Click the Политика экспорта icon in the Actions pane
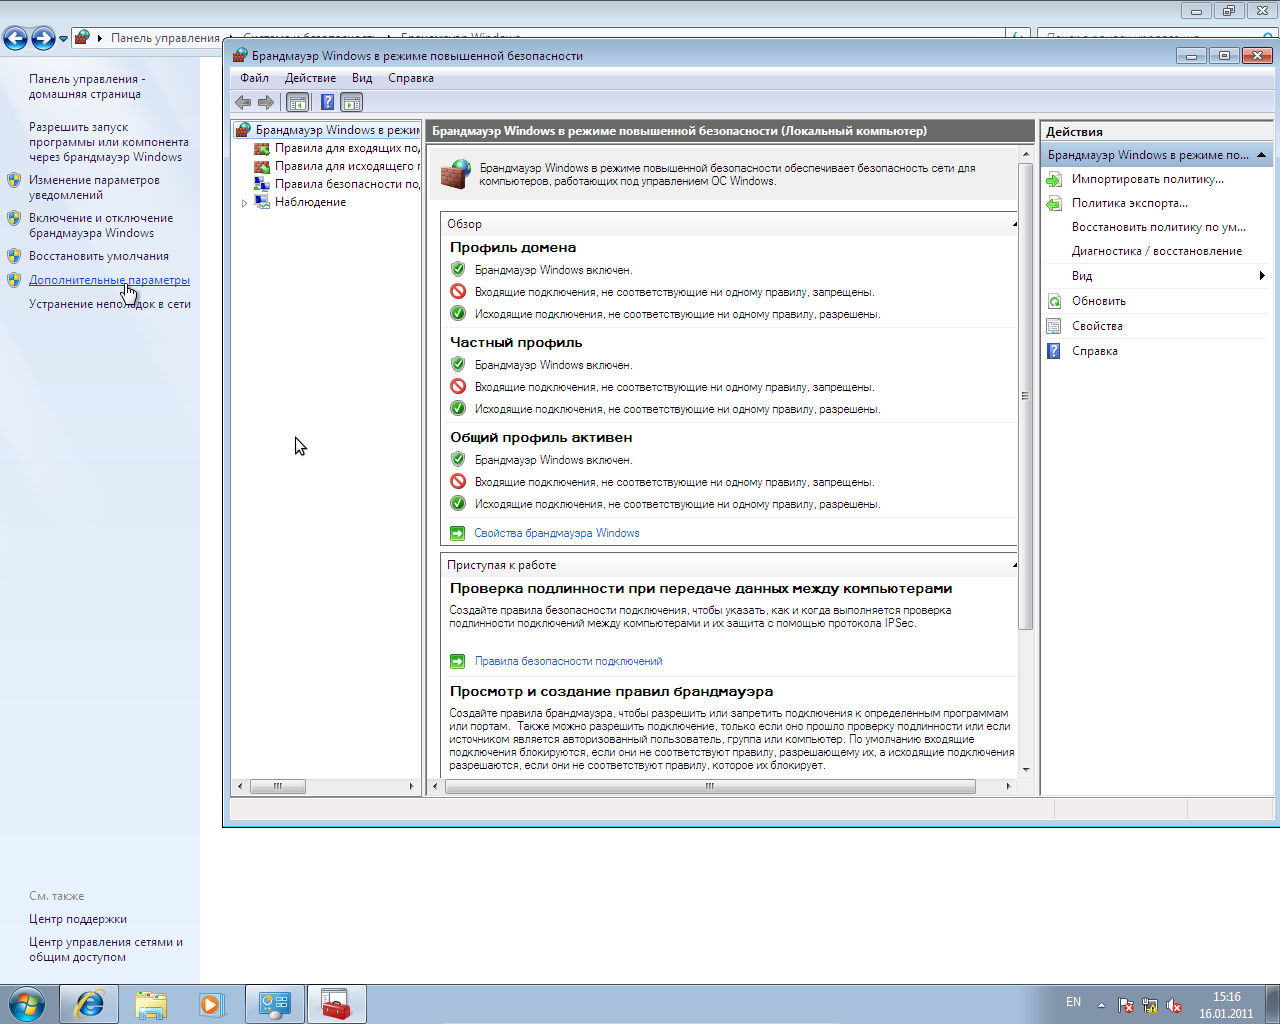Viewport: 1280px width, 1024px height. [x=1054, y=203]
